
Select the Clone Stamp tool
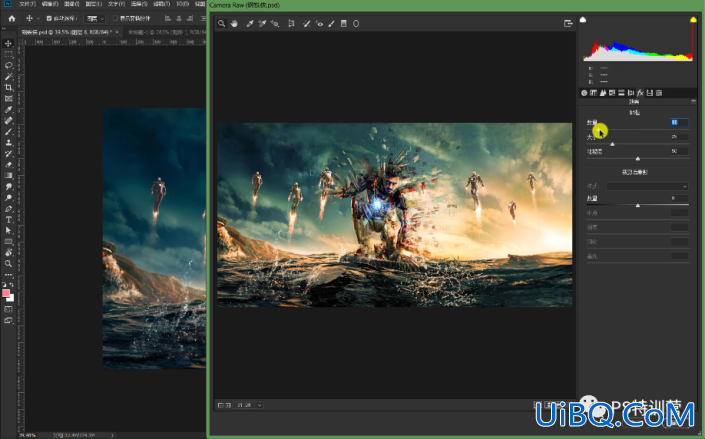pyautogui.click(x=9, y=143)
